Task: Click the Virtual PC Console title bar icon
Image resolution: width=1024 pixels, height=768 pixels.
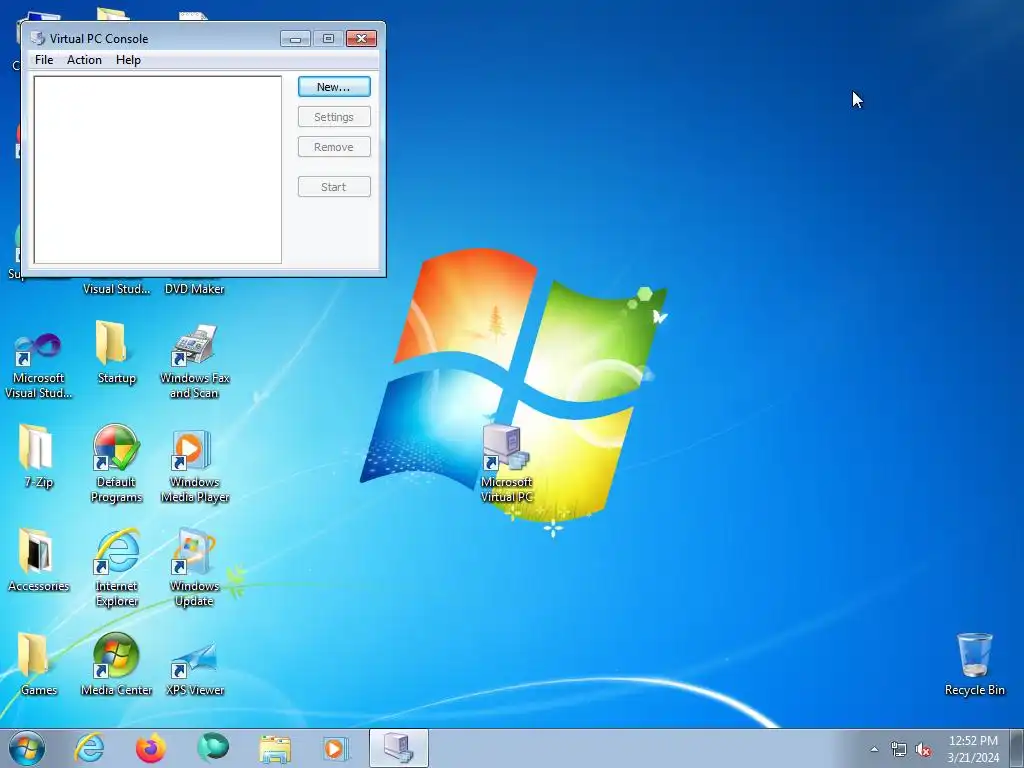Action: click(x=38, y=39)
